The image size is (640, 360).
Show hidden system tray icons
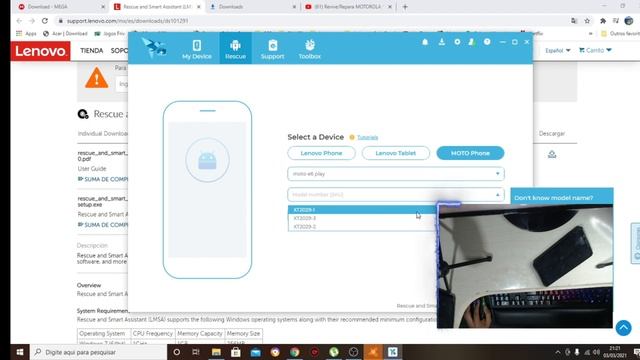point(558,352)
